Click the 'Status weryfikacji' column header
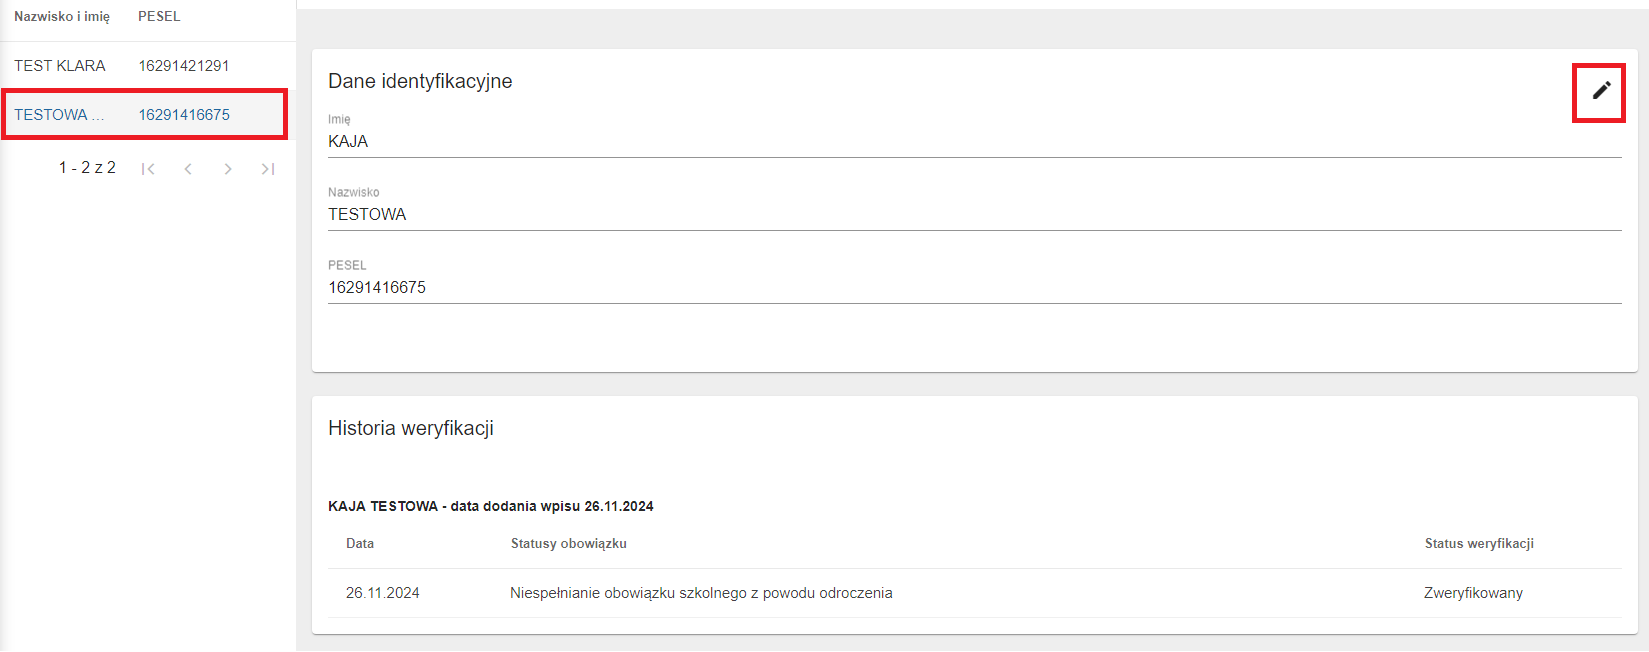The width and height of the screenshot is (1649, 652). pyautogui.click(x=1478, y=544)
